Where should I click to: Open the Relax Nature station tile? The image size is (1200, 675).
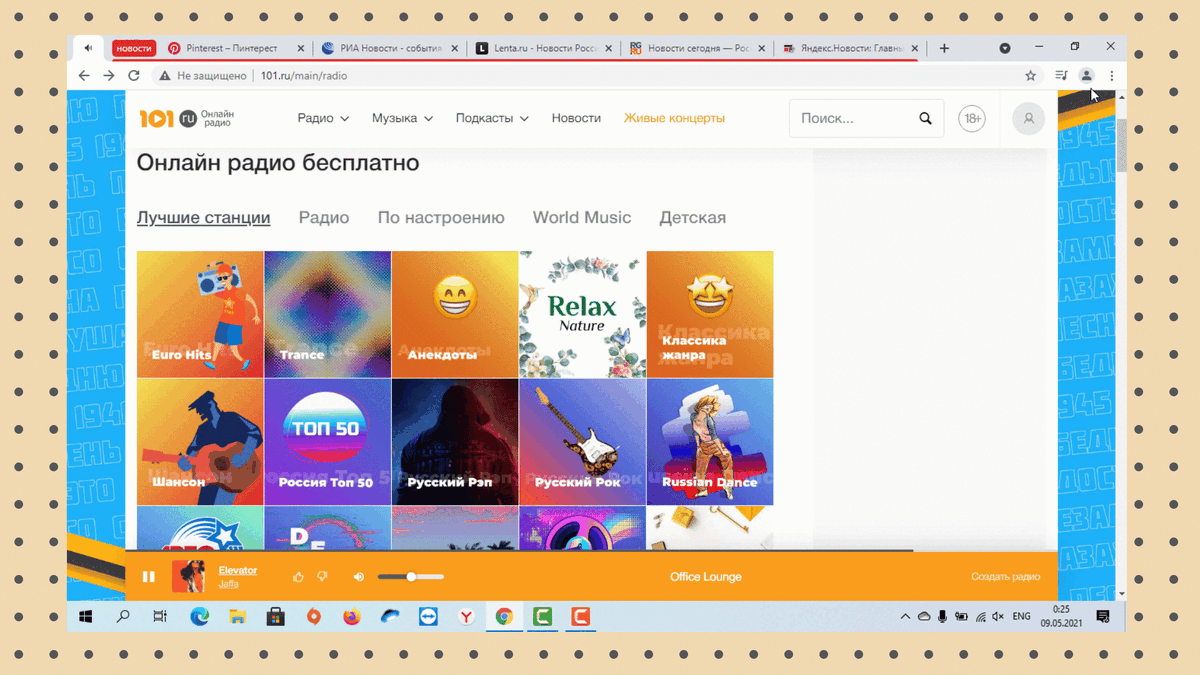pos(582,314)
